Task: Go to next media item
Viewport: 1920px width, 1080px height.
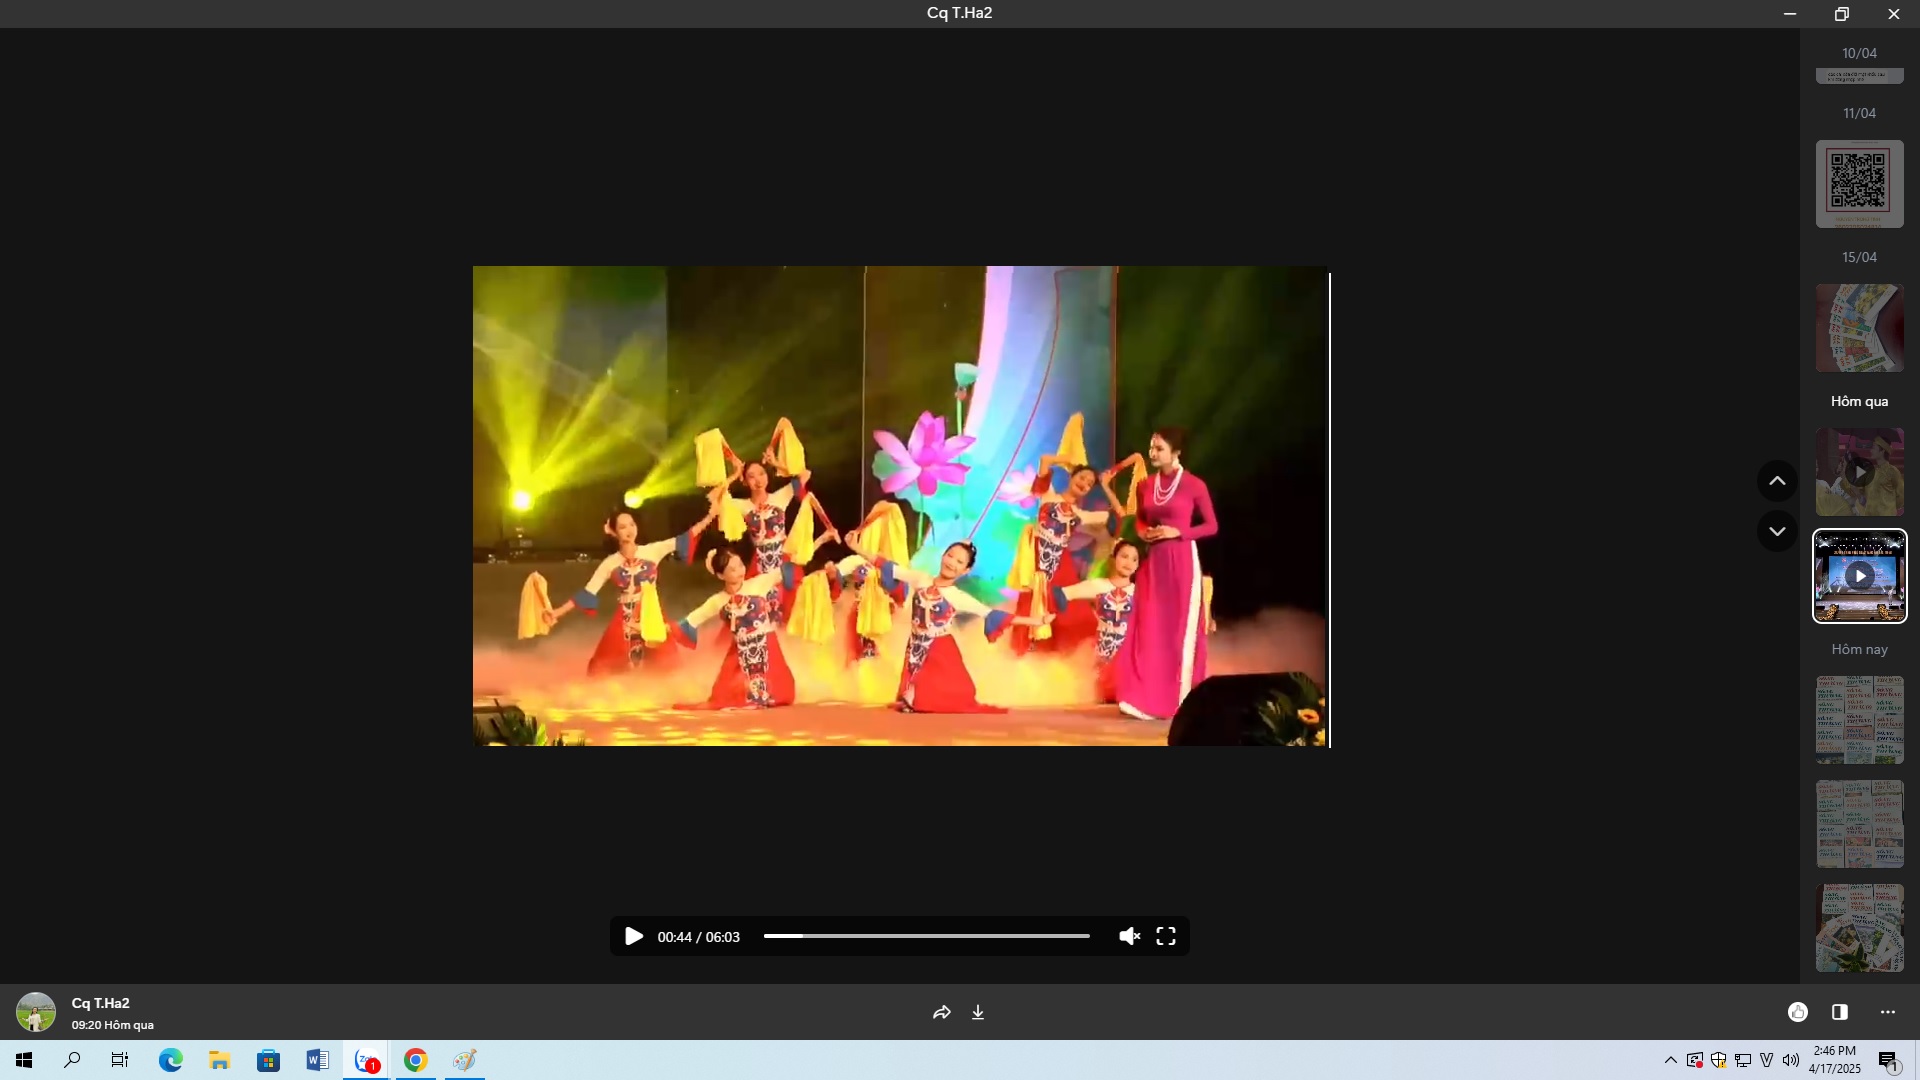Action: point(1777,532)
